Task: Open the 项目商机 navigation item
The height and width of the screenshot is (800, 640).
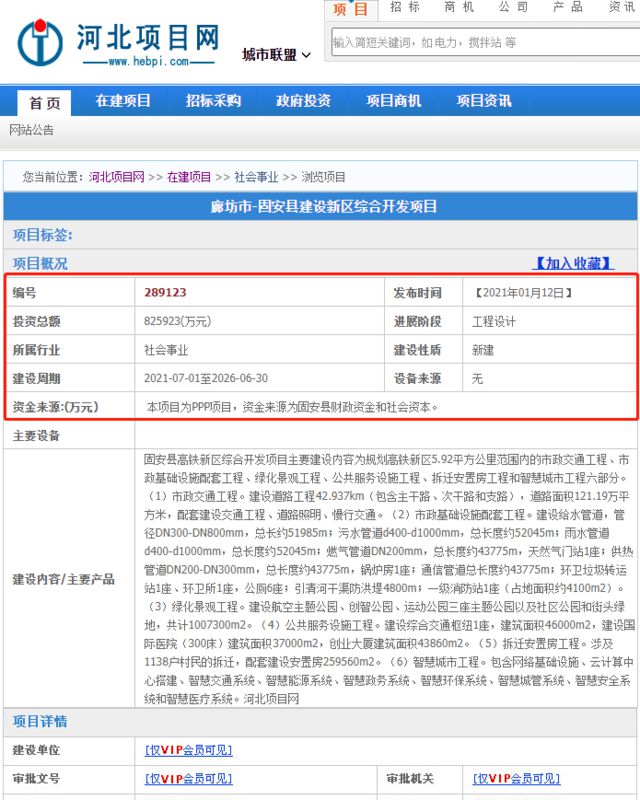Action: coord(393,101)
